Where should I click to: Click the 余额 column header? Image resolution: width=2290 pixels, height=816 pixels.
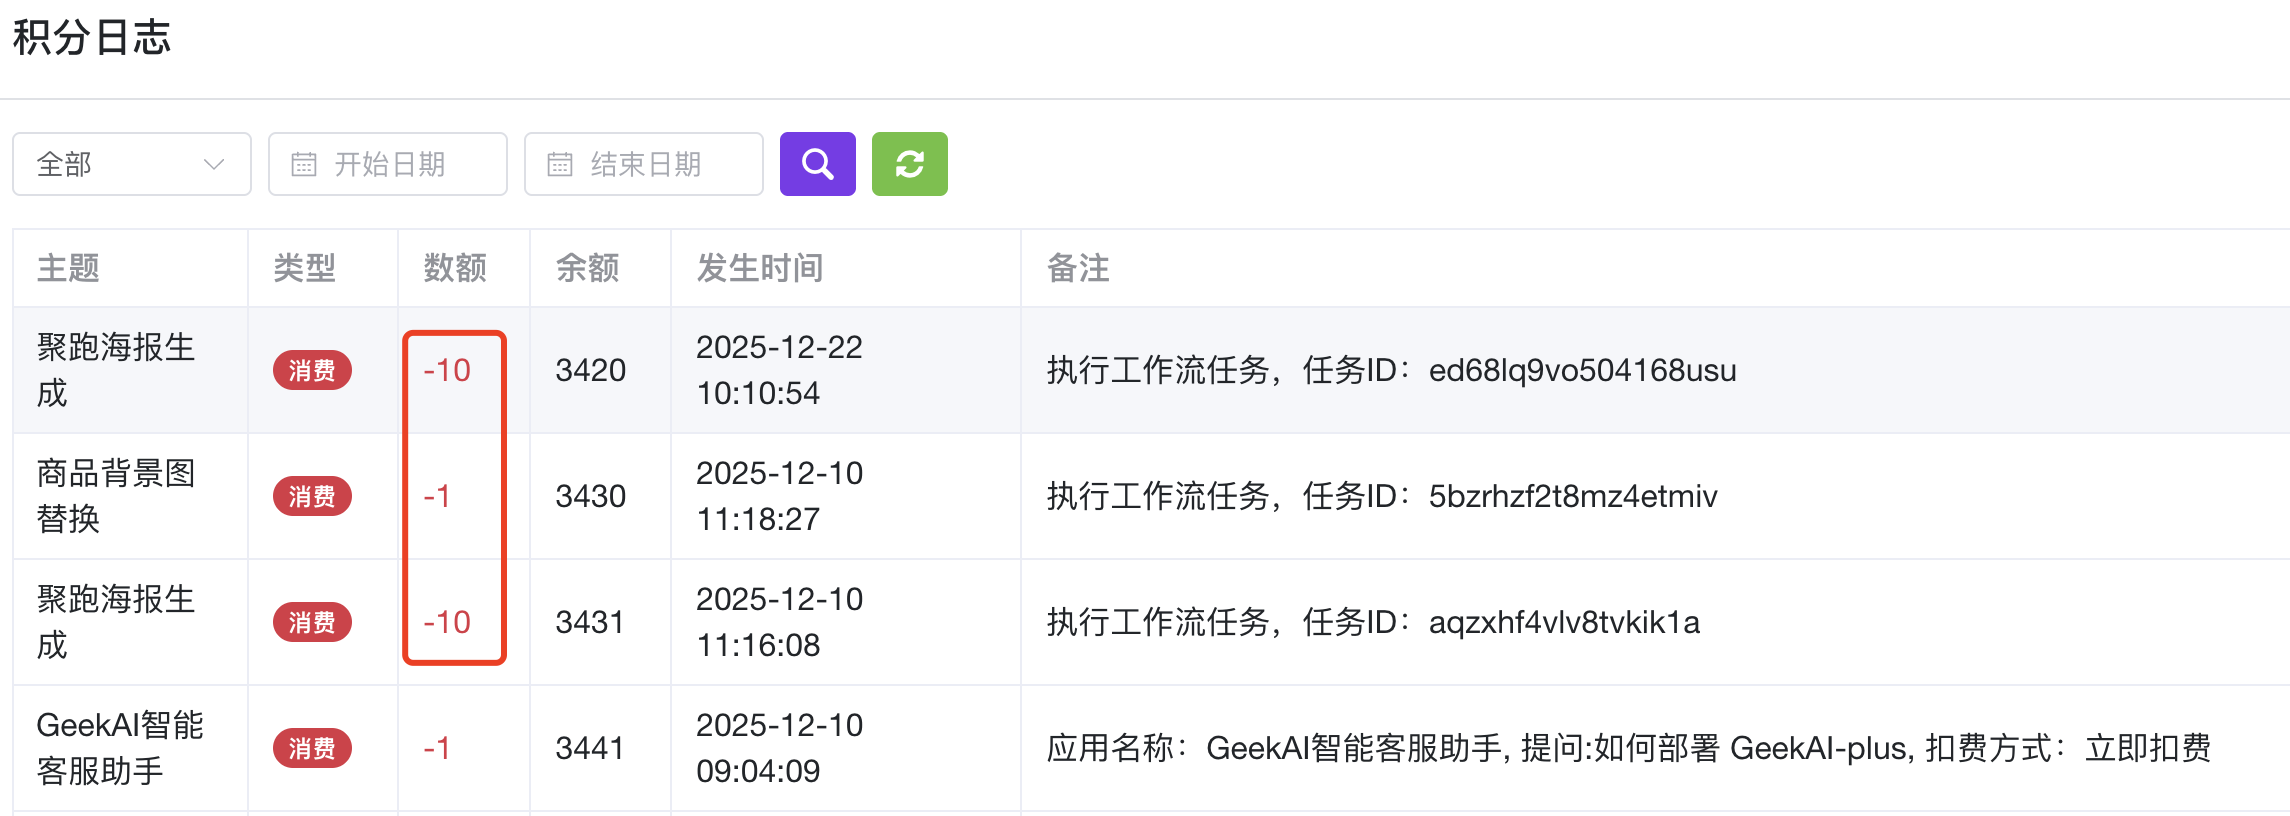pos(587,268)
